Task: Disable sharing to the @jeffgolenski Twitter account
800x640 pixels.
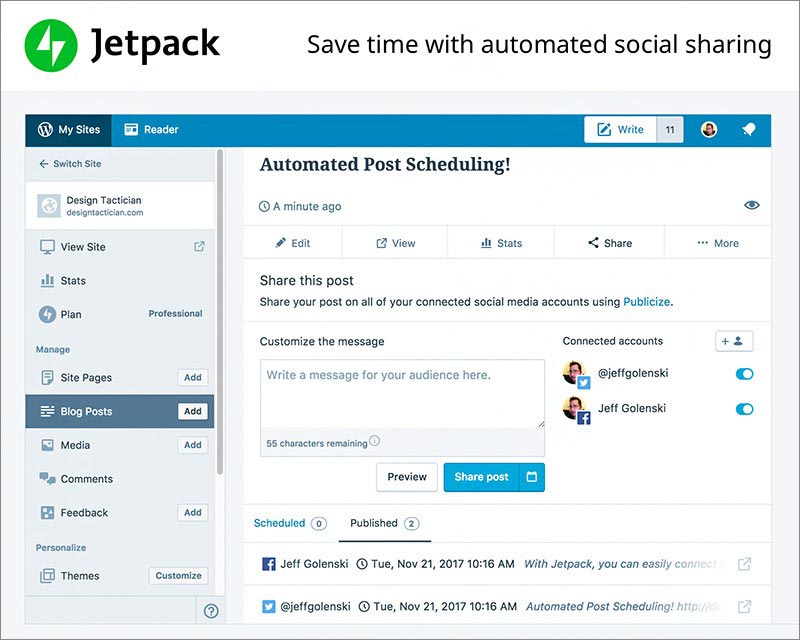Action: coord(743,374)
